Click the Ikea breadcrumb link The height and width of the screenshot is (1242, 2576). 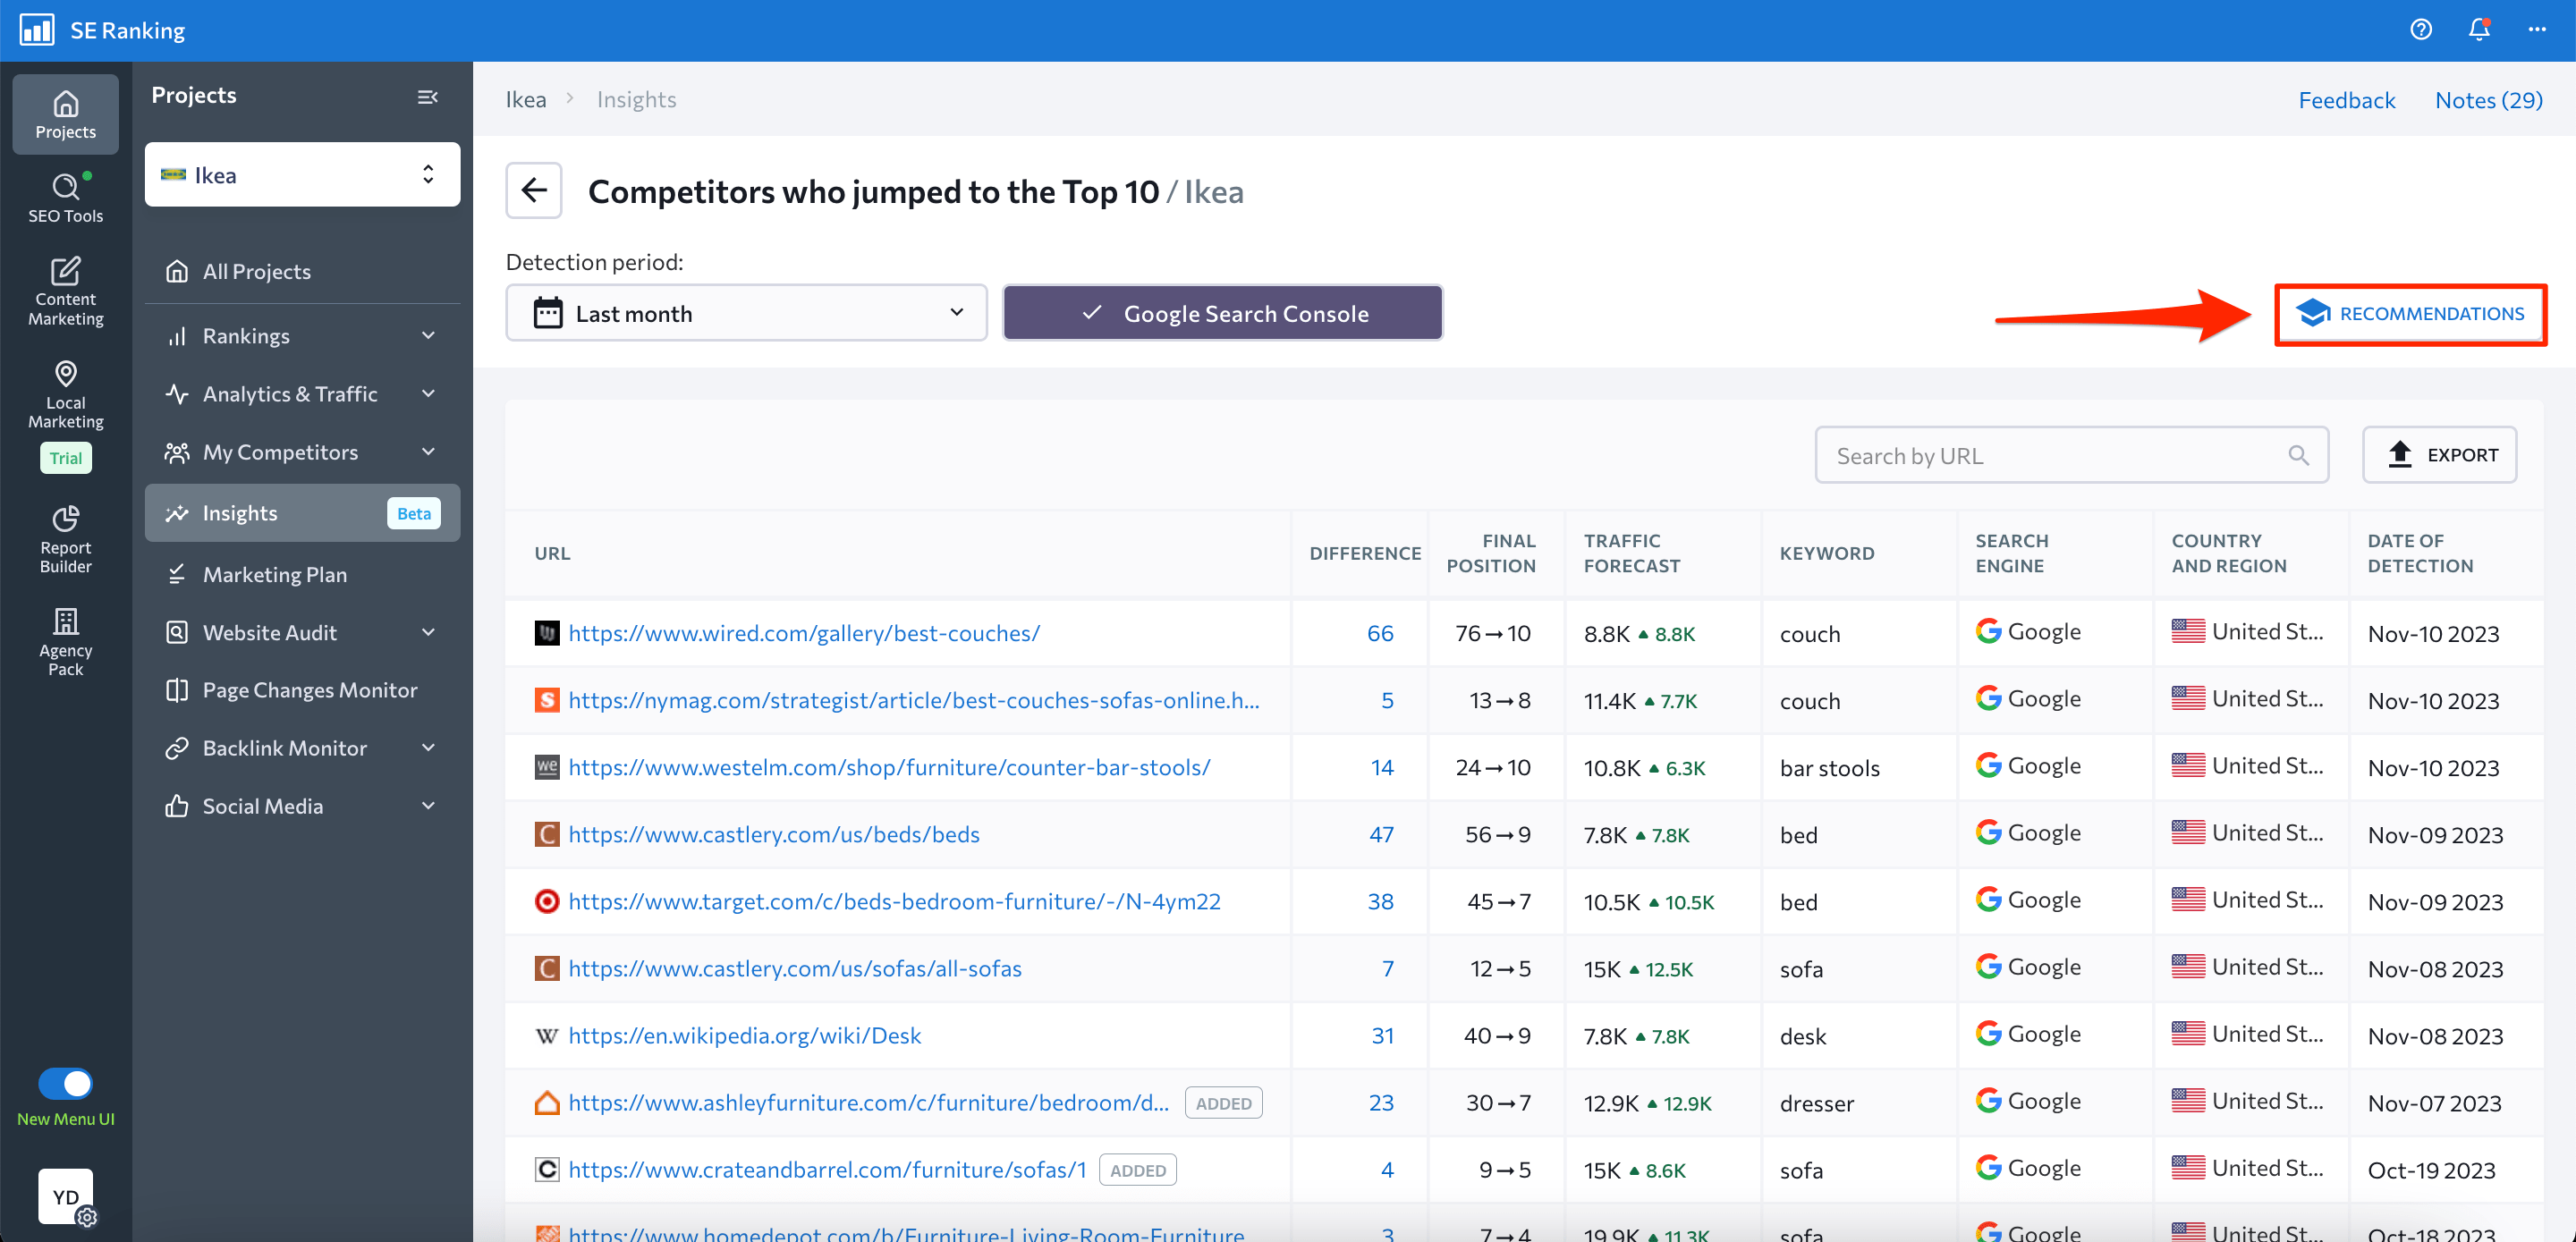point(526,99)
